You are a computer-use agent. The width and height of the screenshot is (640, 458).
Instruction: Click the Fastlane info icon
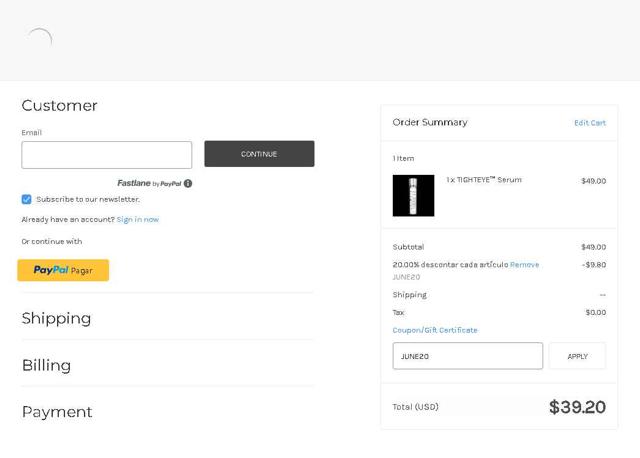coord(188,183)
